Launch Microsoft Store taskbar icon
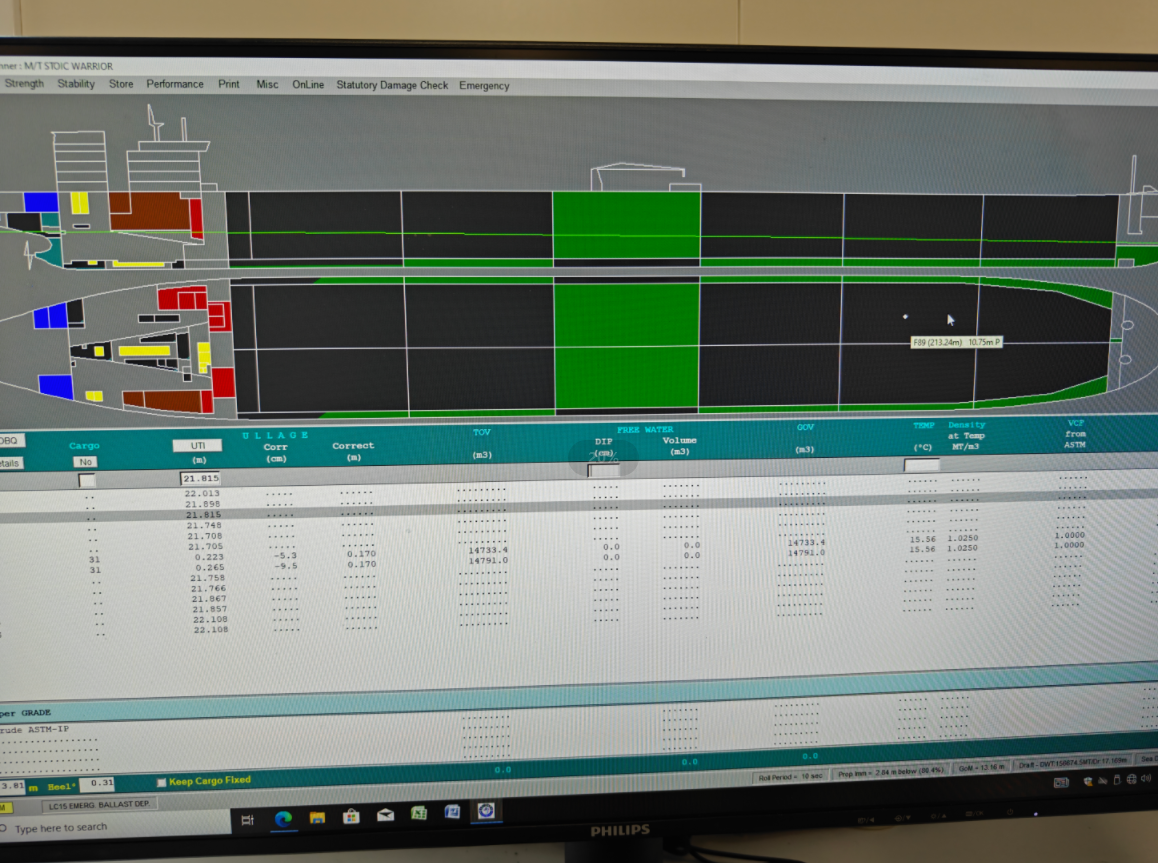 click(x=351, y=817)
